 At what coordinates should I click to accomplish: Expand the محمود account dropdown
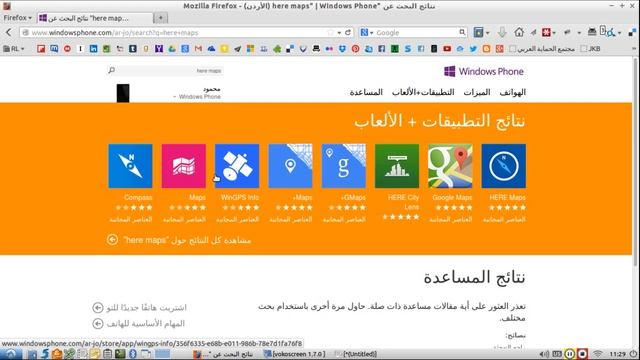point(175,97)
